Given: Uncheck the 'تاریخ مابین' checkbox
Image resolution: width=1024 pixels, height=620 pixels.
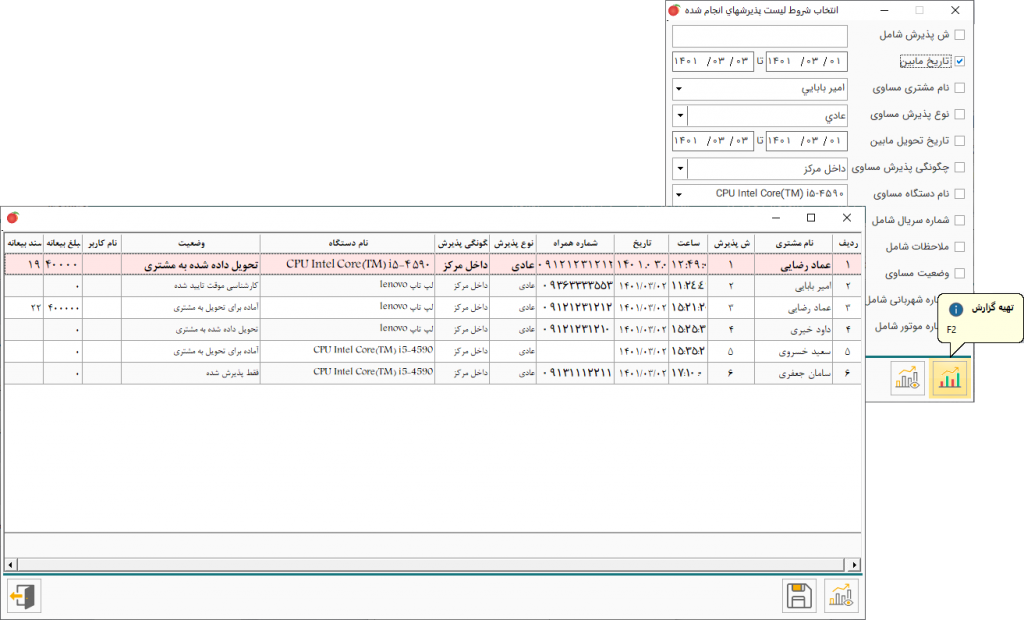Looking at the screenshot, I should 959,61.
